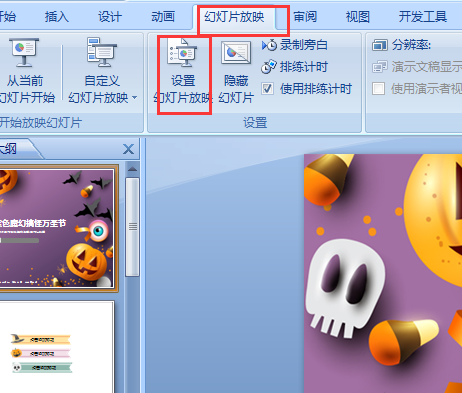Enable 使用演示者视图 checkbox

coord(378,89)
